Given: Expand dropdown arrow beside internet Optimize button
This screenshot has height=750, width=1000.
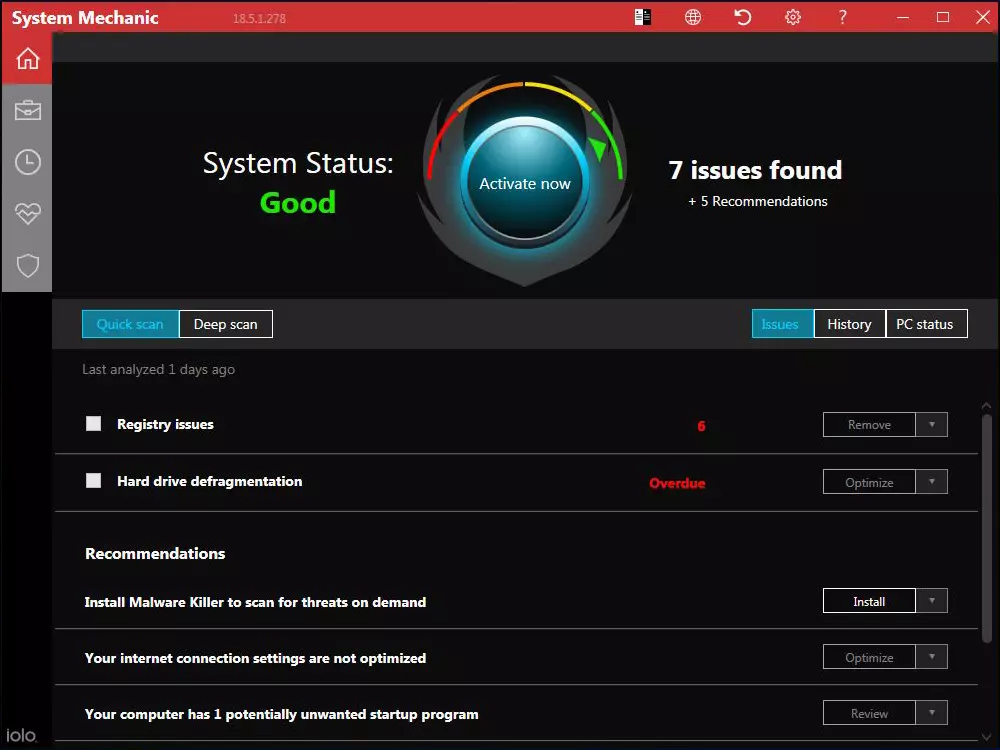Looking at the screenshot, I should click(x=932, y=657).
